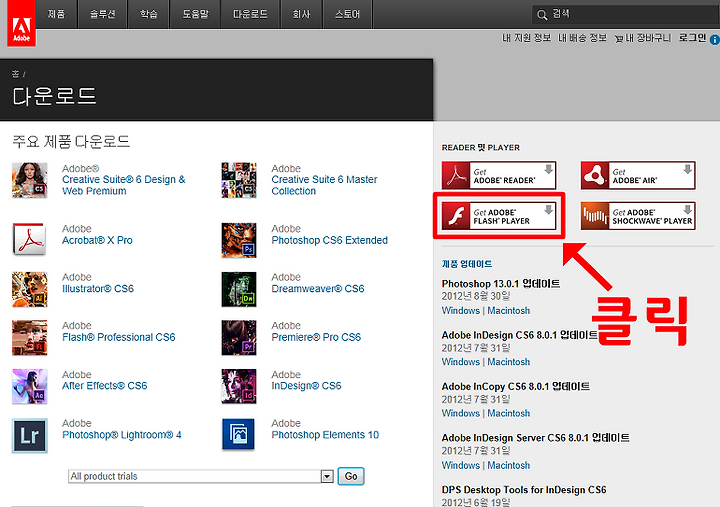The width and height of the screenshot is (720, 507).
Task: Click the Premiere Pro CS6 link
Action: tap(316, 337)
